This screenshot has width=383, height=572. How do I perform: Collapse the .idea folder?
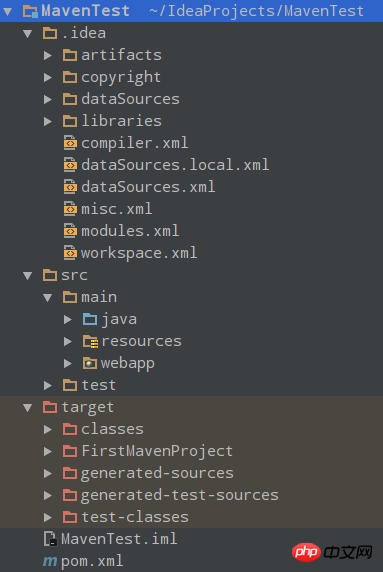[x=28, y=34]
